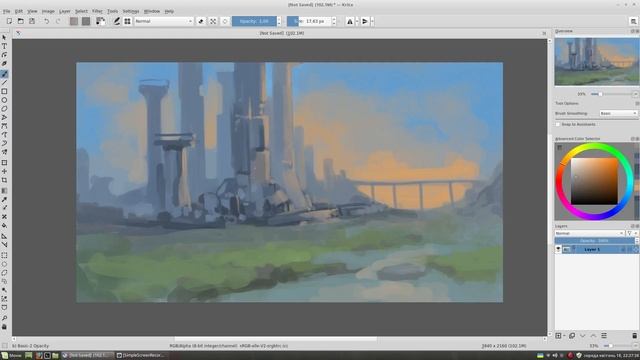Click the Save toolbar icon
Image resolution: width=640 pixels, height=360 pixels.
(32, 21)
